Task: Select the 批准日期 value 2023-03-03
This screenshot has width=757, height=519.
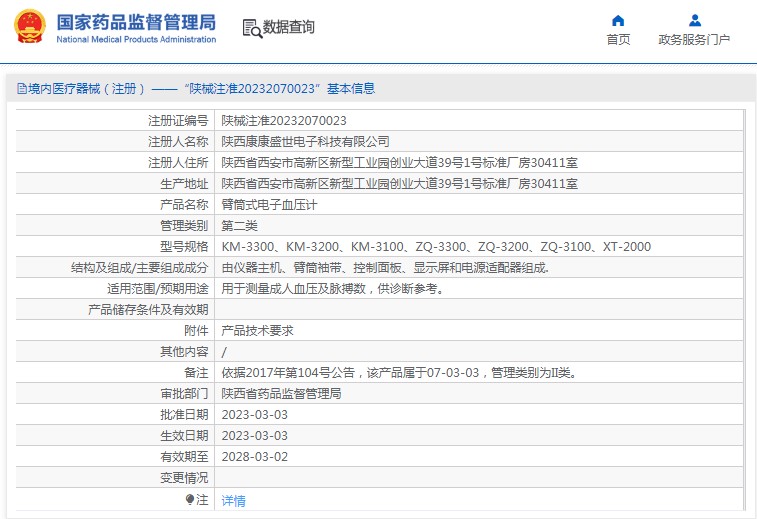Action: [254, 415]
